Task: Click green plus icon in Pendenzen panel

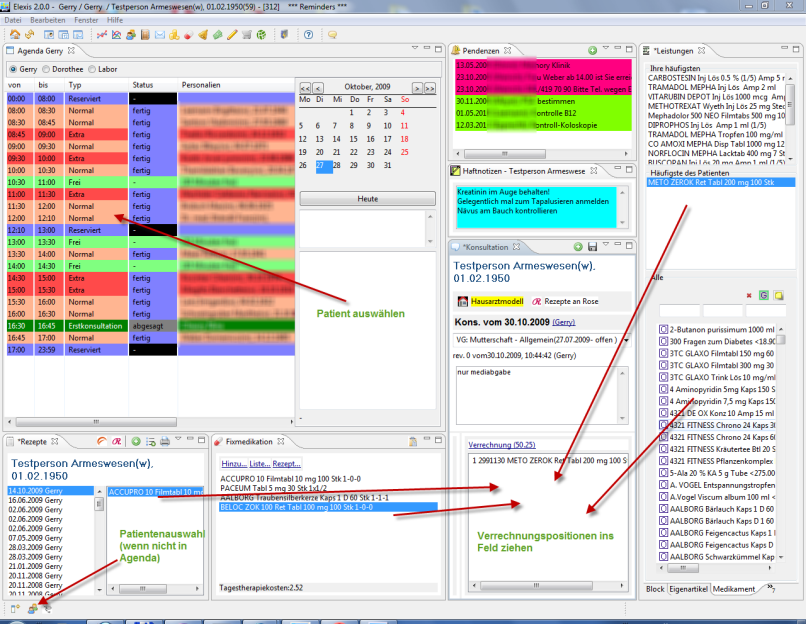Action: pos(593,50)
